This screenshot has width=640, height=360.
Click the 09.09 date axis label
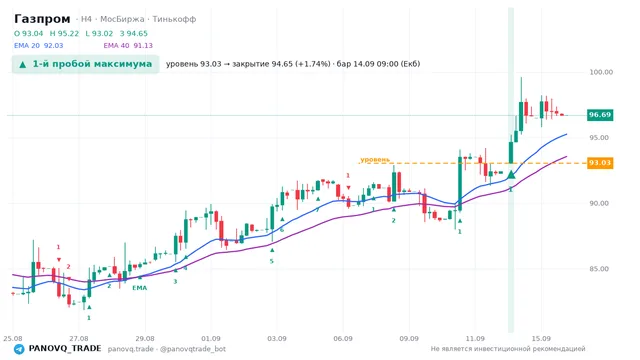point(409,339)
